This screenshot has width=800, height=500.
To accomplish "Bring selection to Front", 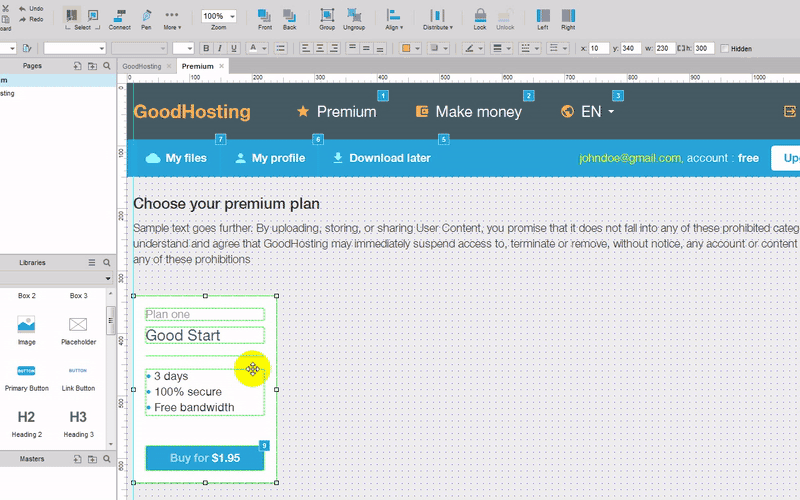I will [x=264, y=16].
